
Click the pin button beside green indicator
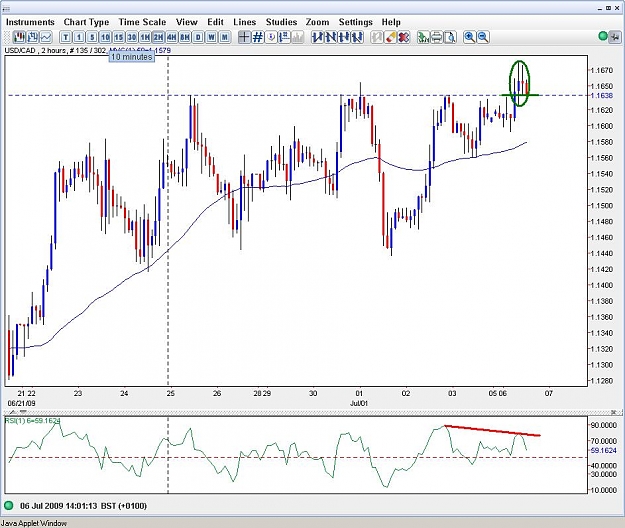615,37
